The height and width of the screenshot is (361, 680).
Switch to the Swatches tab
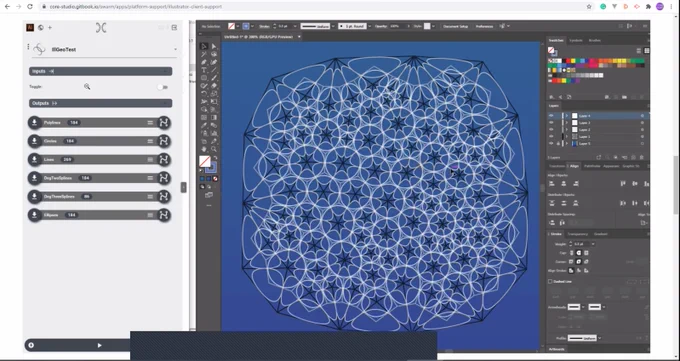[x=556, y=40]
